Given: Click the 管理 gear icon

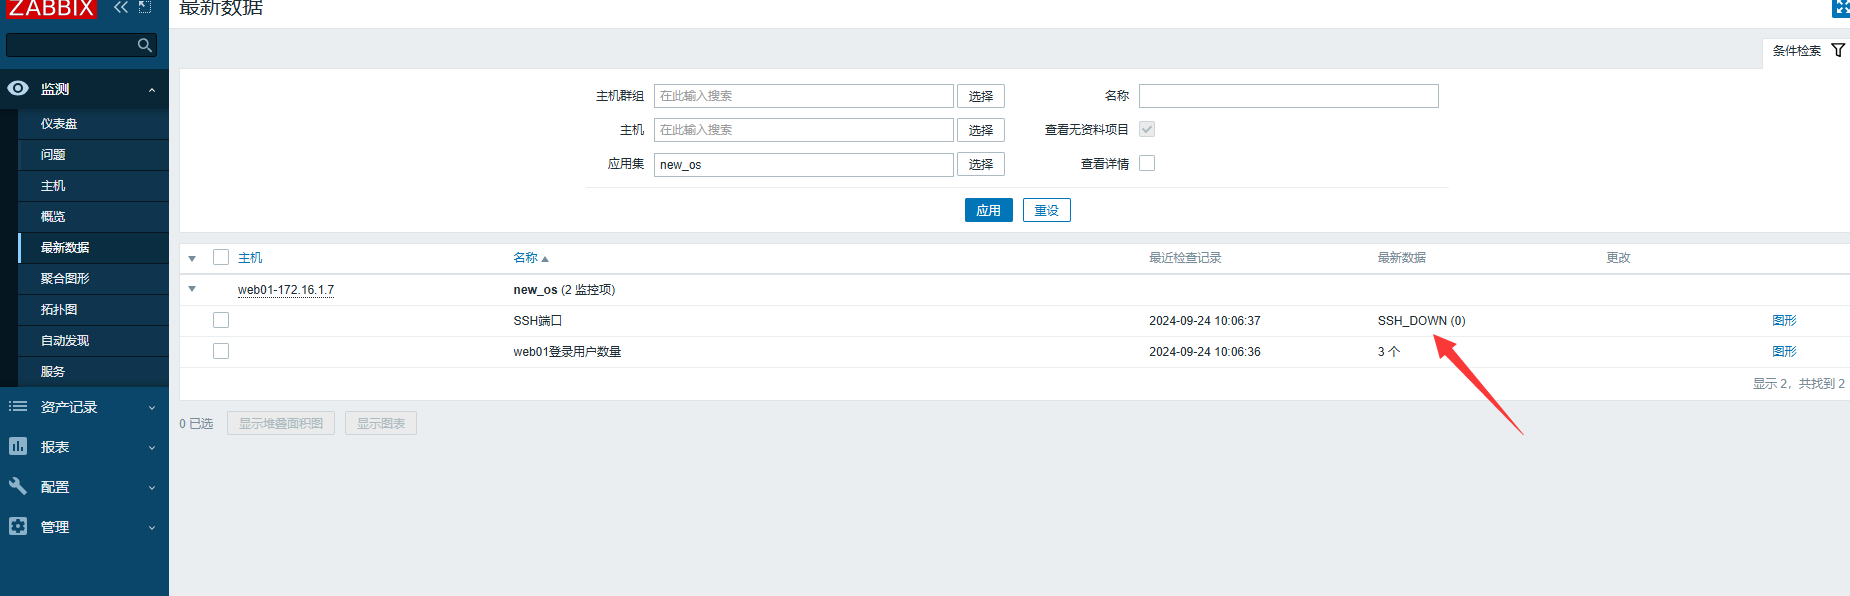Looking at the screenshot, I should pyautogui.click(x=18, y=526).
